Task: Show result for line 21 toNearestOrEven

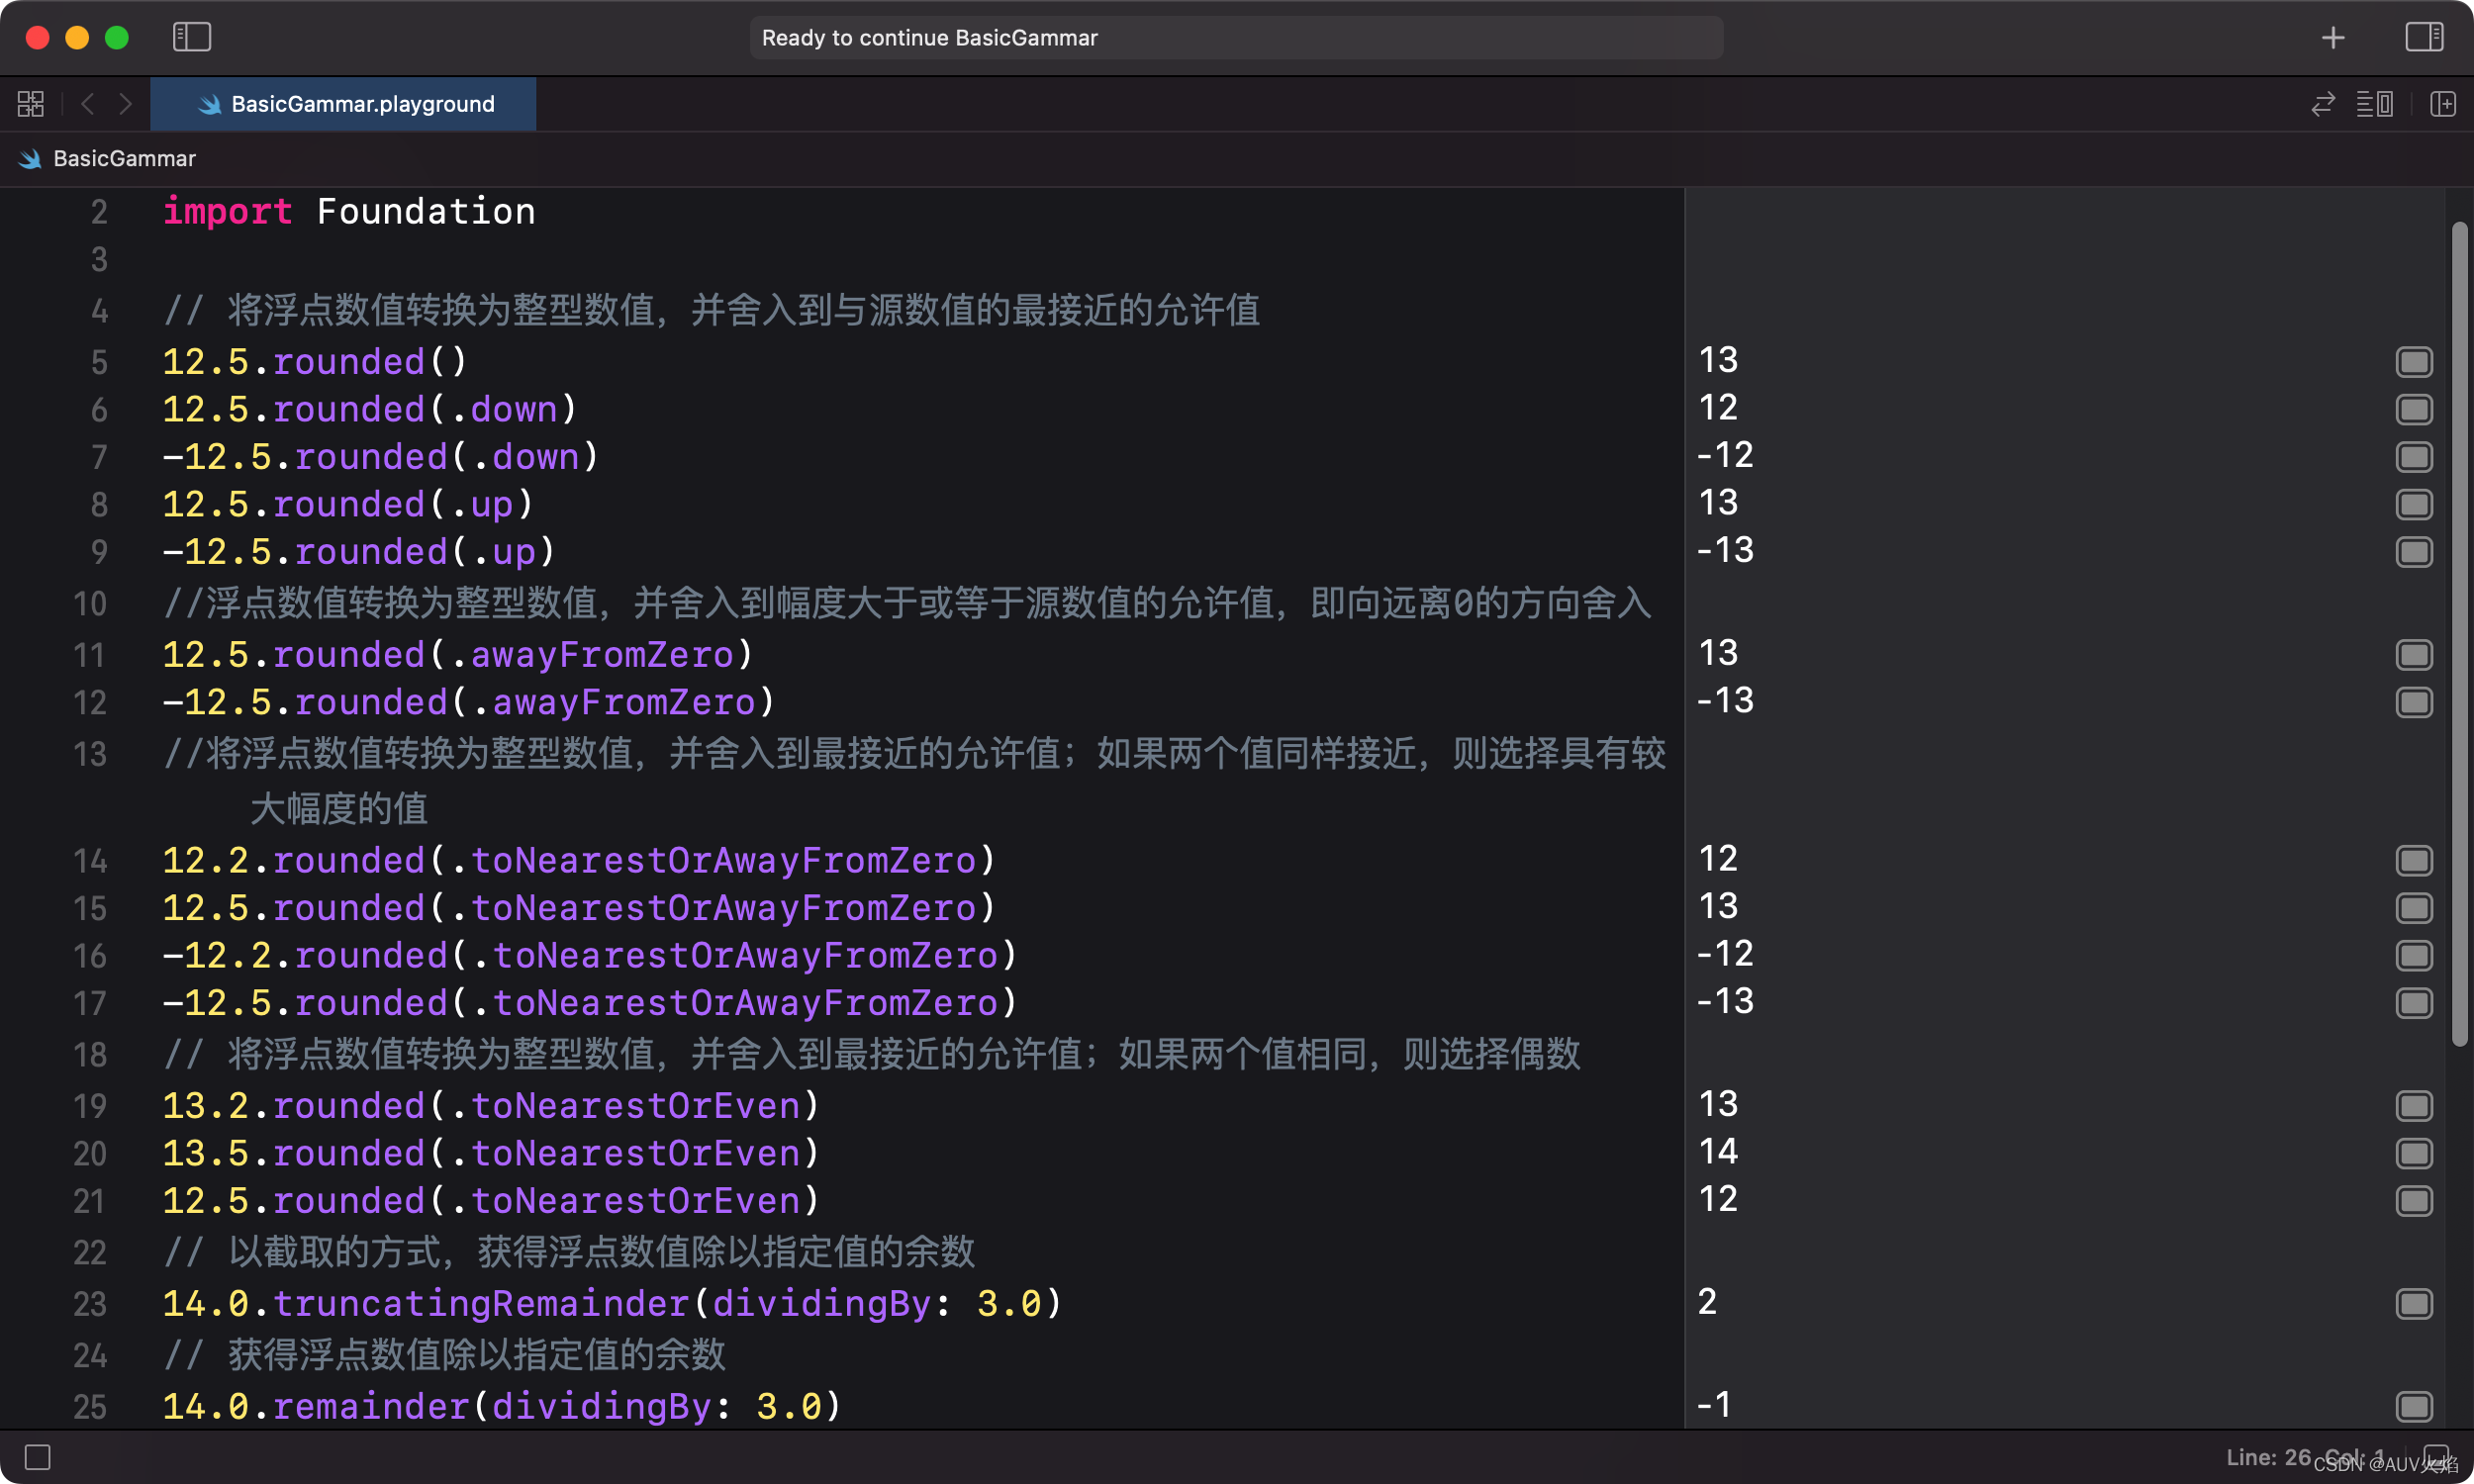Action: (x=2413, y=1201)
